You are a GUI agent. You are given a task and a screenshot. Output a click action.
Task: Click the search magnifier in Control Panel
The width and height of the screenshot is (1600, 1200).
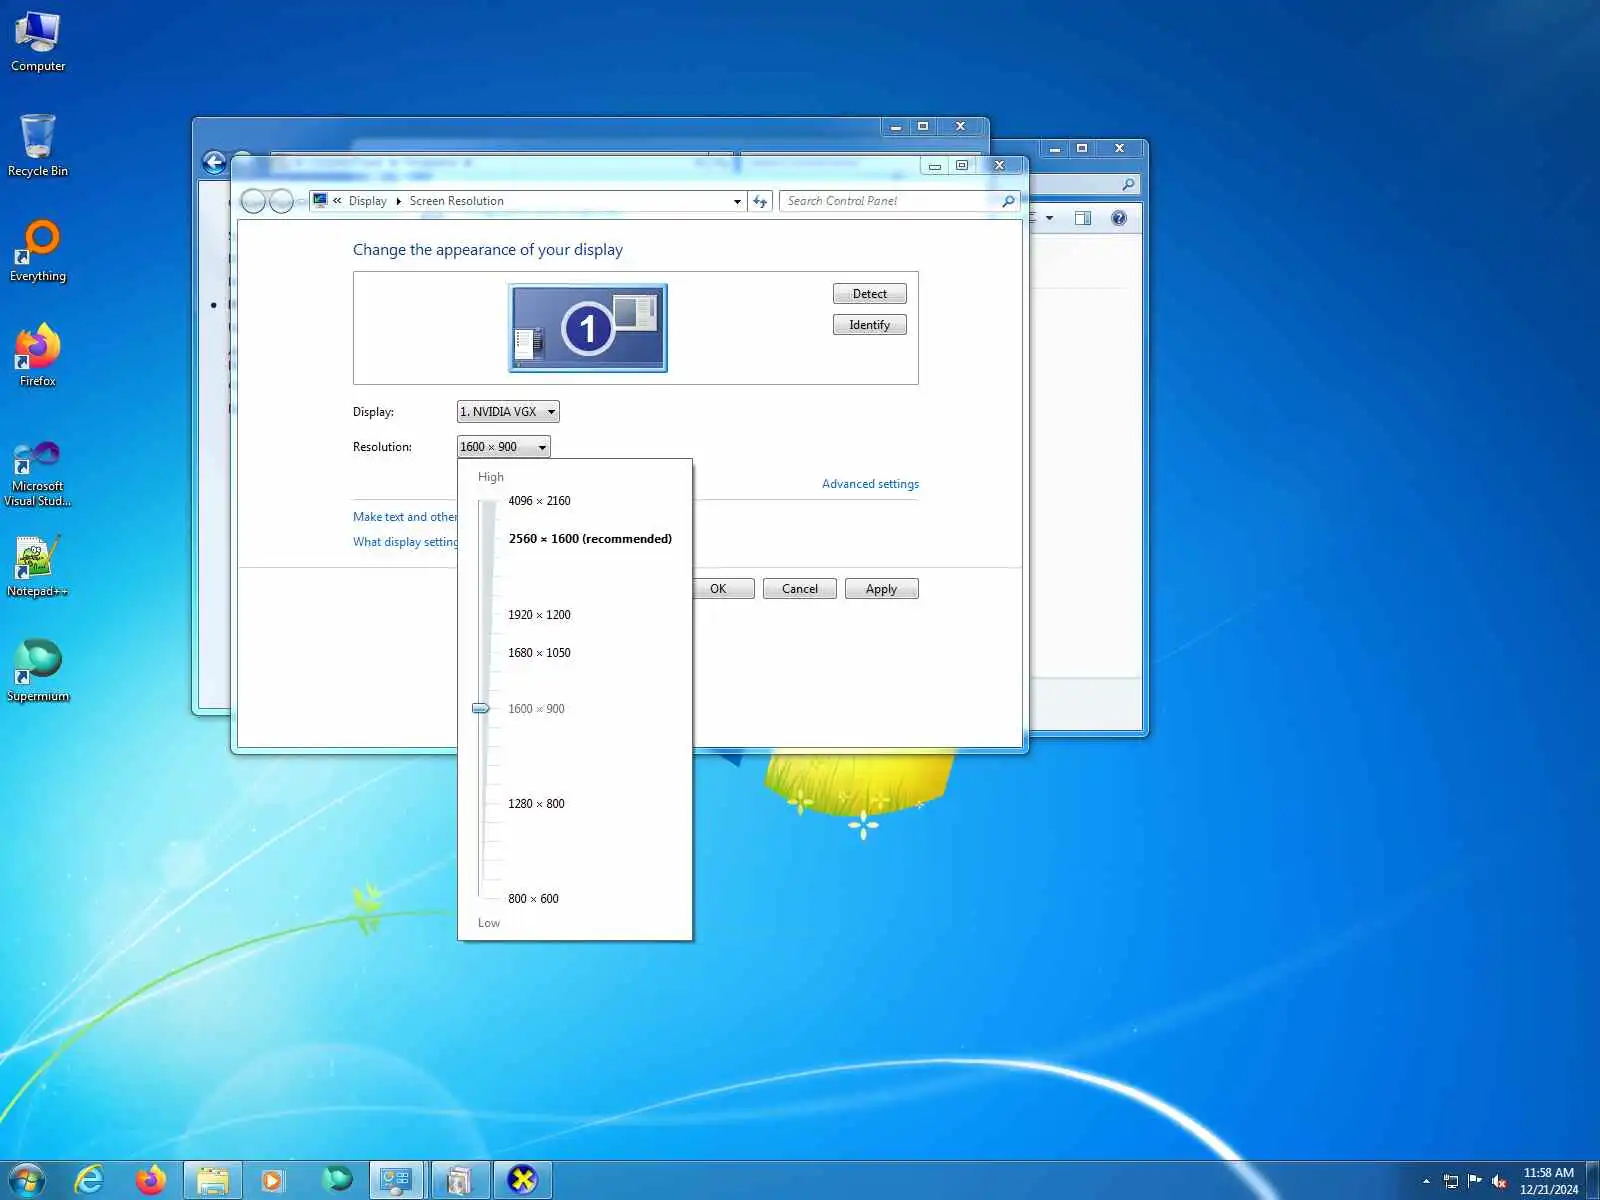(x=1008, y=201)
